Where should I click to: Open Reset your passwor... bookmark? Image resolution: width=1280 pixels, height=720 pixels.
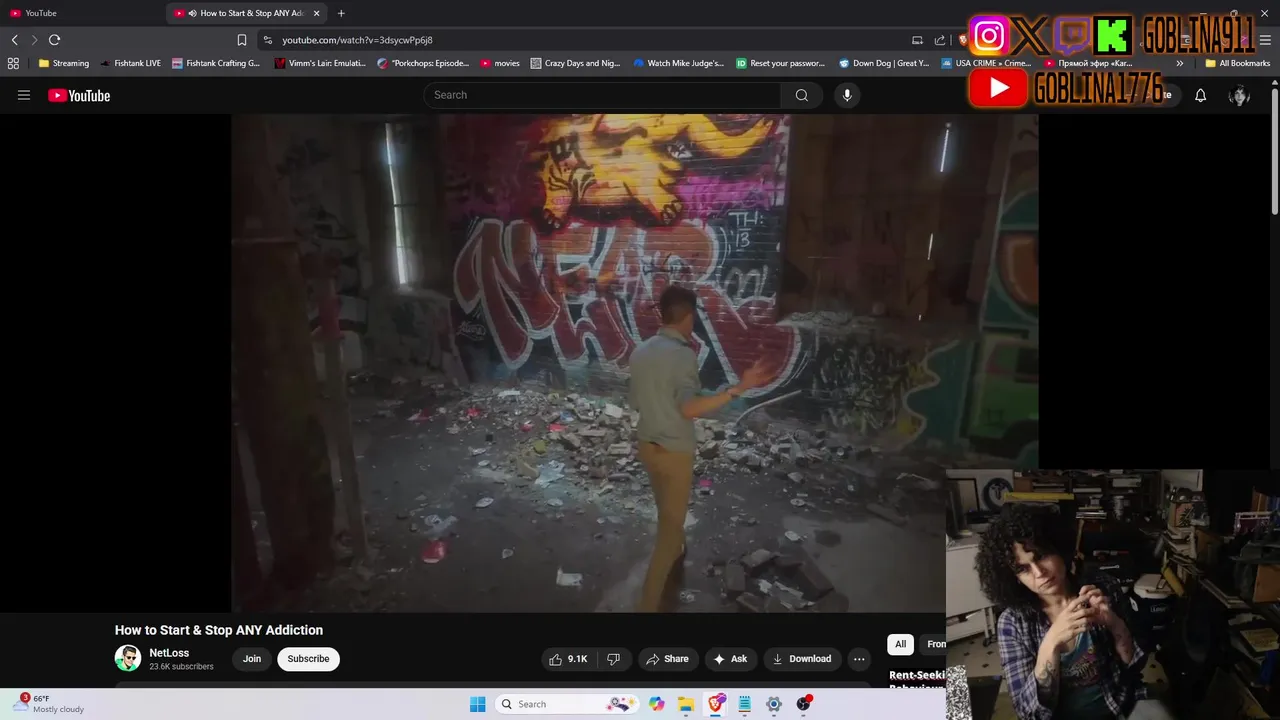tap(781, 63)
